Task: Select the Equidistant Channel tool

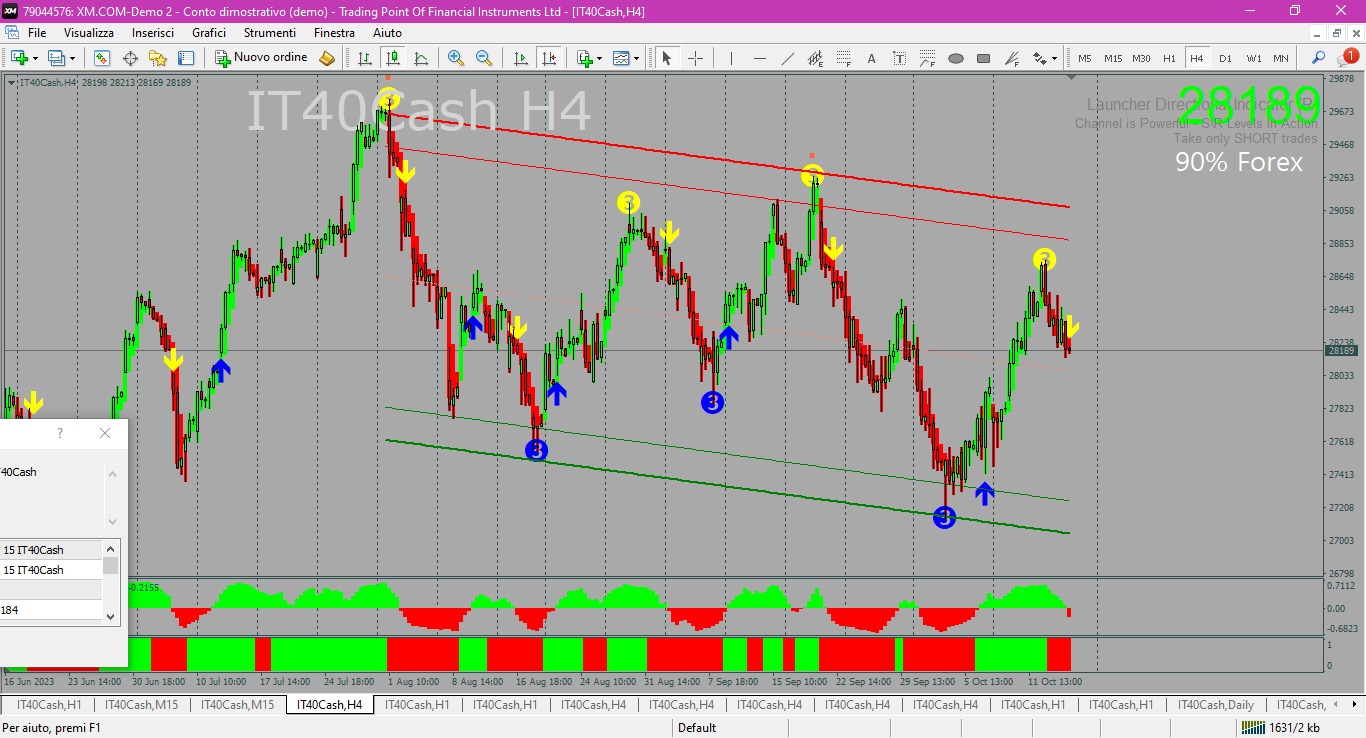Action: [815, 58]
